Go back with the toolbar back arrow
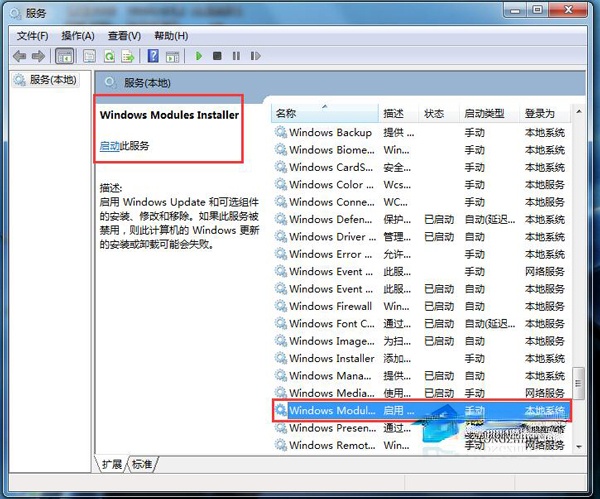The height and width of the screenshot is (499, 600). pyautogui.click(x=20, y=56)
